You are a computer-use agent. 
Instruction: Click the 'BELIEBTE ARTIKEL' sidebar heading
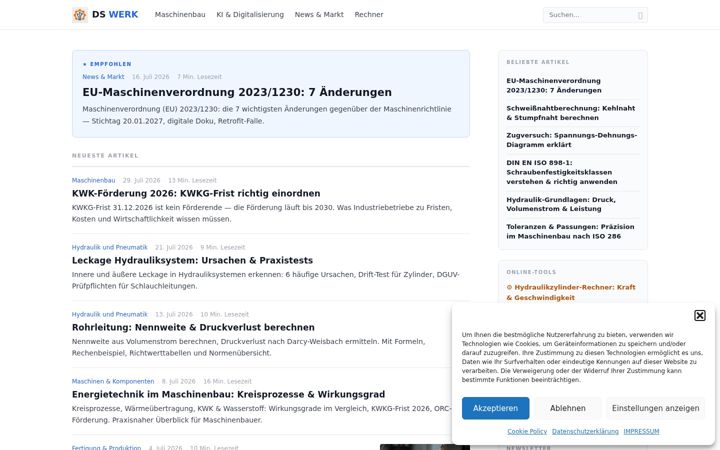(538, 62)
